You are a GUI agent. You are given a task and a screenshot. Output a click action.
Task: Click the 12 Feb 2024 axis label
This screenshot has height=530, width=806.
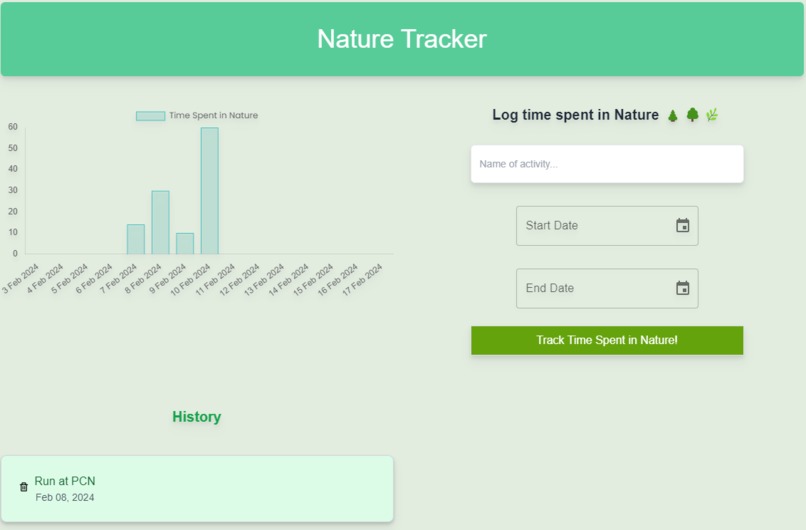click(x=240, y=279)
